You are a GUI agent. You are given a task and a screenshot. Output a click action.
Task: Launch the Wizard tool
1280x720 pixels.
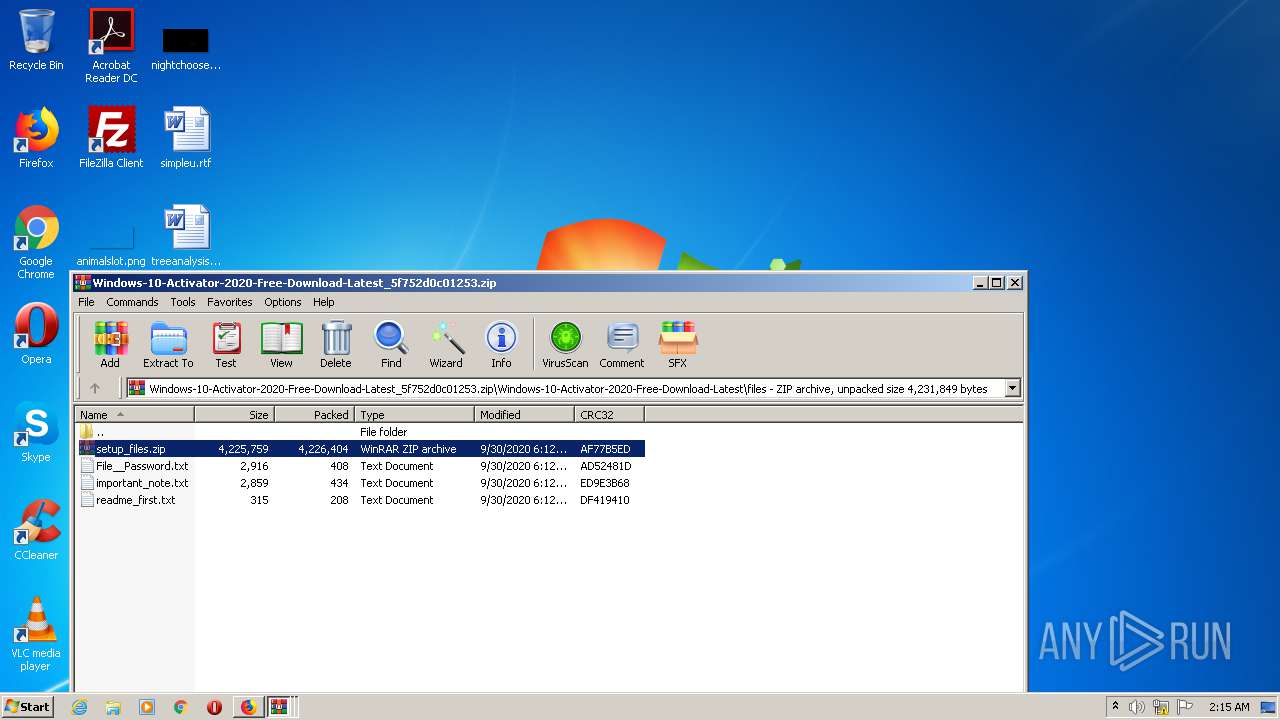pyautogui.click(x=446, y=345)
